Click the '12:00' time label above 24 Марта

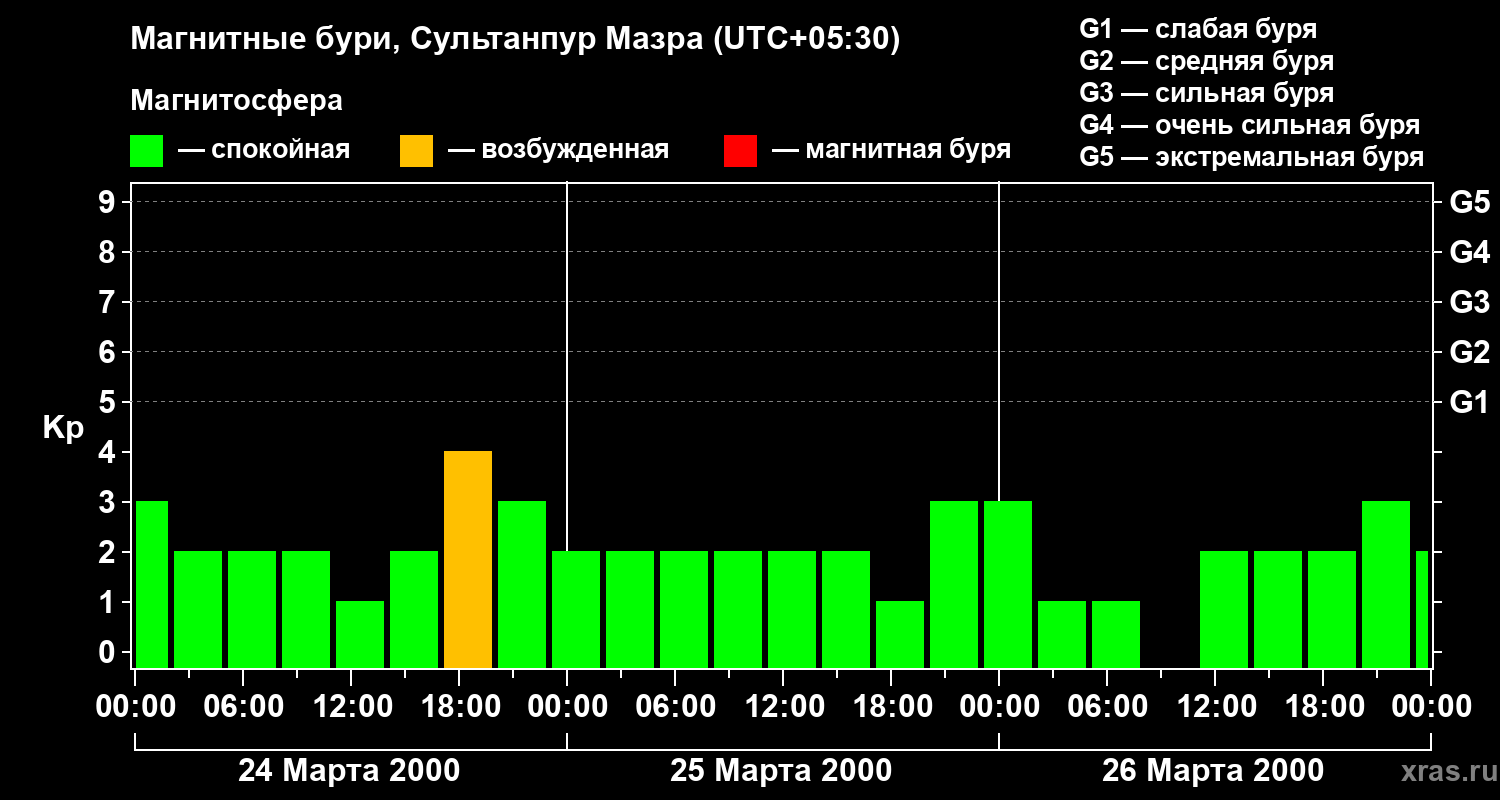pos(351,707)
